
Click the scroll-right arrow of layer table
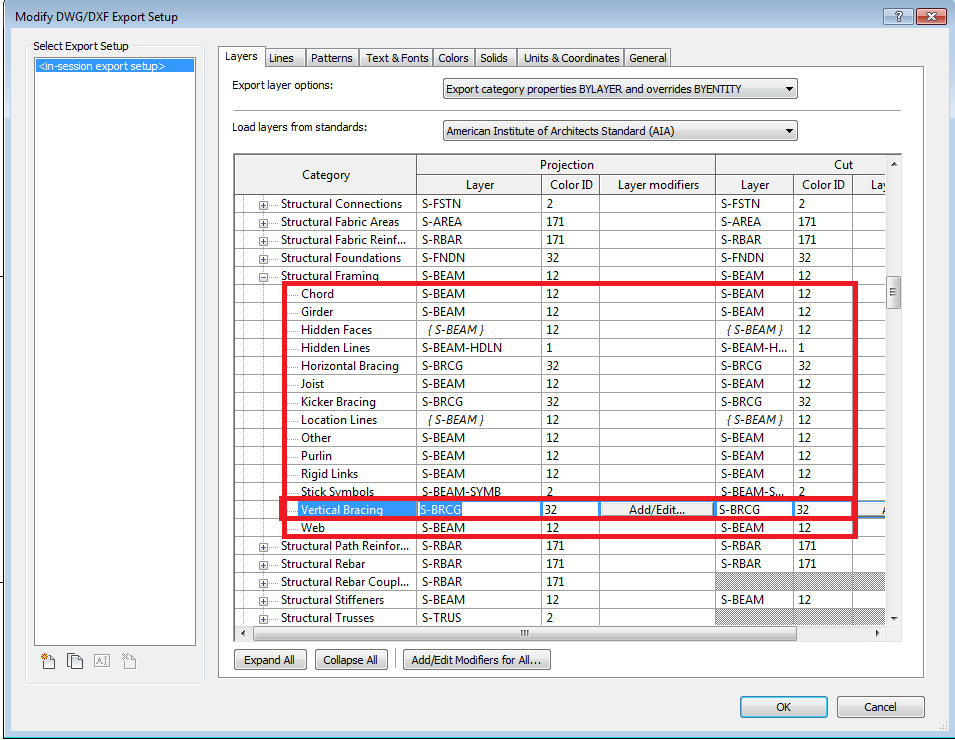878,633
